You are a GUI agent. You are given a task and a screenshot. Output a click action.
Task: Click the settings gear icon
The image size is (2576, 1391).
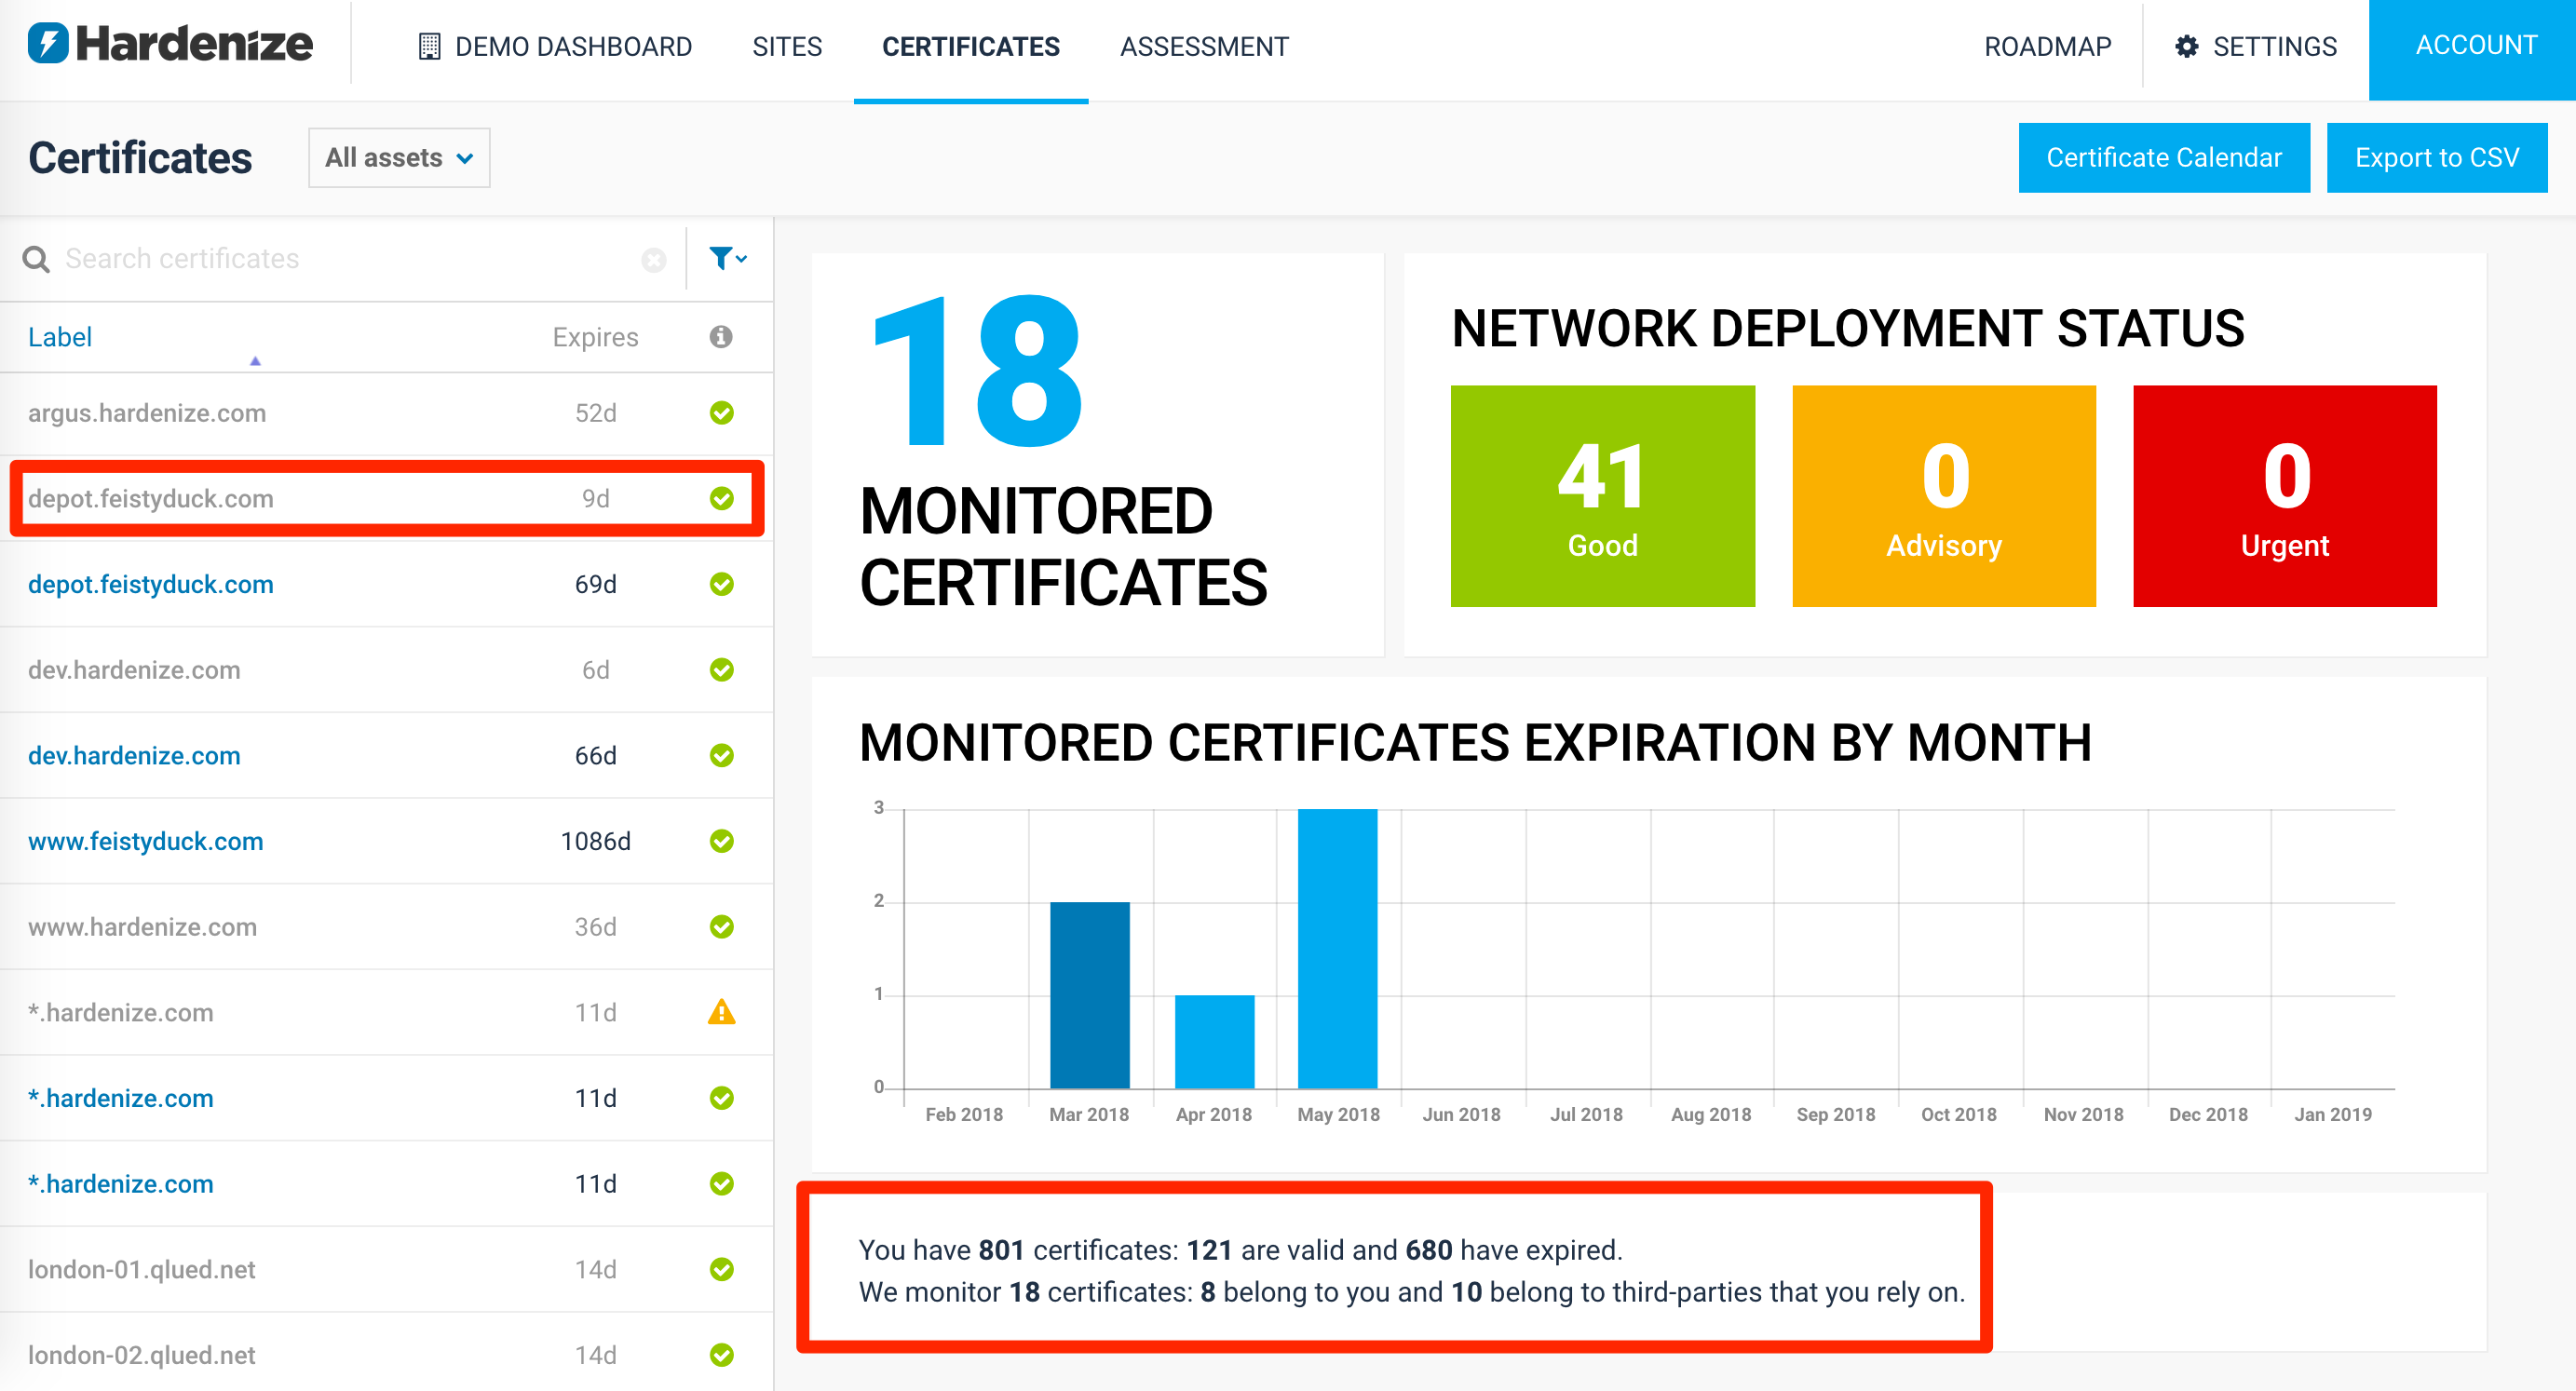tap(2186, 47)
